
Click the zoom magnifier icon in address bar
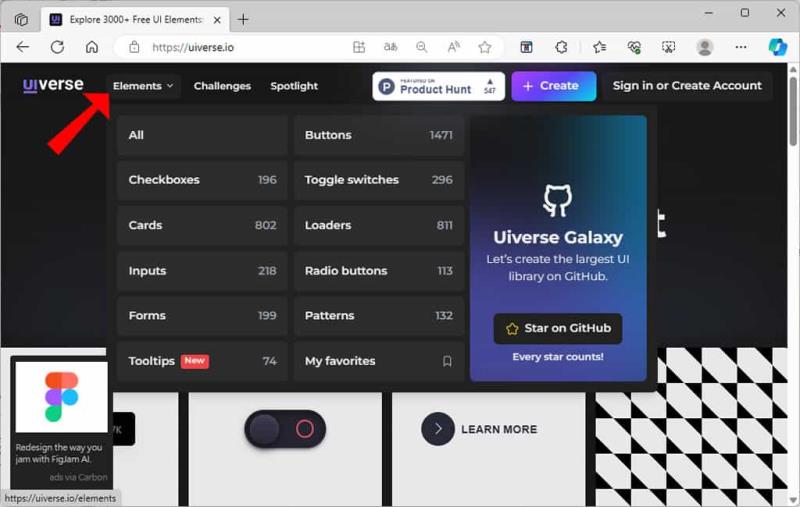click(421, 47)
